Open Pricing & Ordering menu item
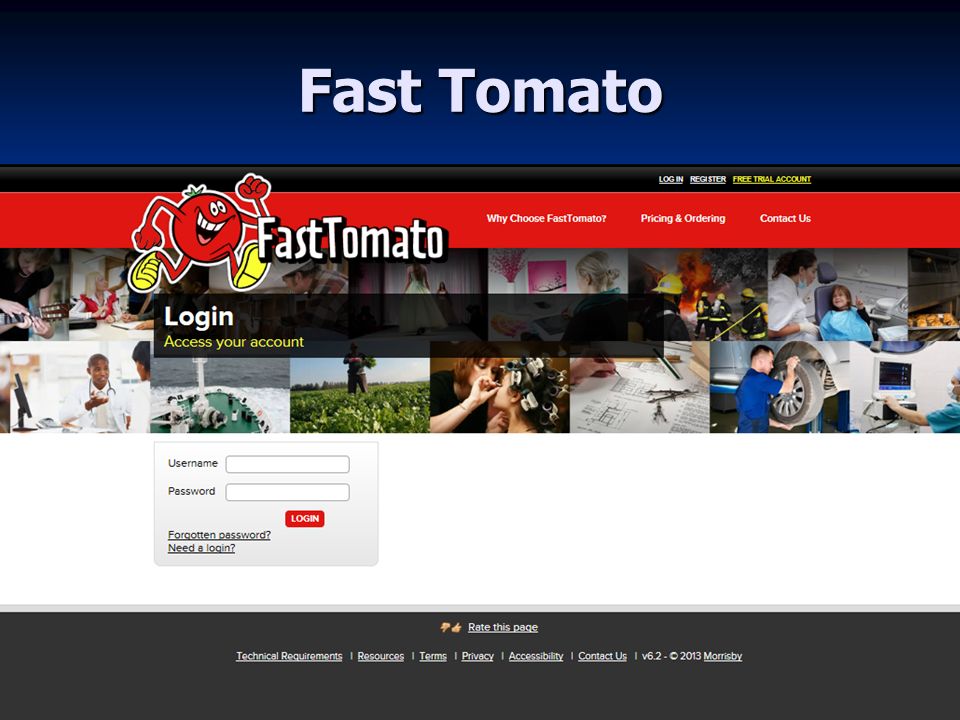Screen dimensions: 960x720 tap(683, 219)
